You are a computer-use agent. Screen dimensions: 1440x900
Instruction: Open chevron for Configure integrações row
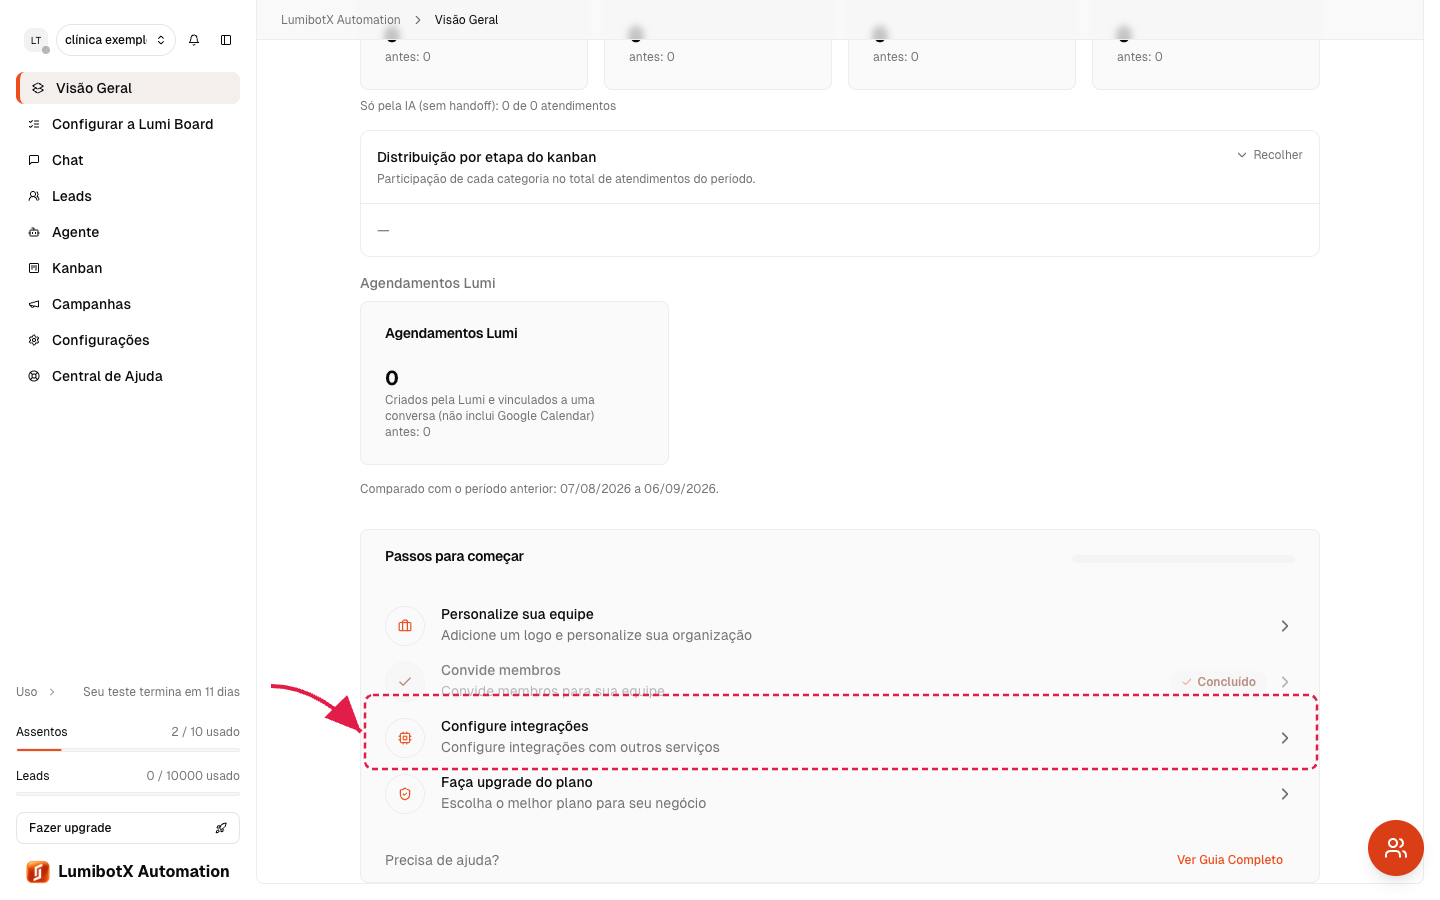(1285, 738)
